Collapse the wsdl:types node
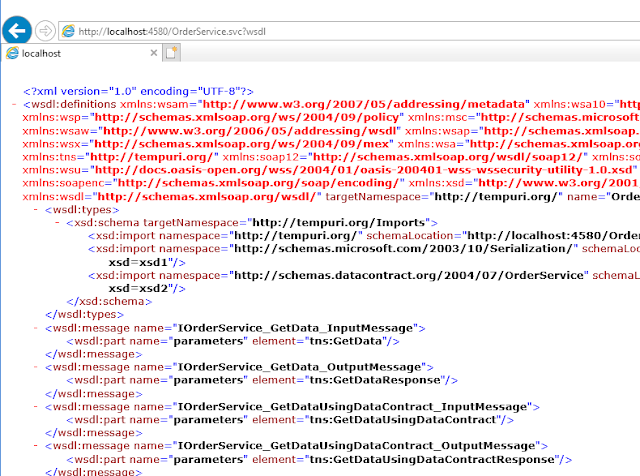The width and height of the screenshot is (640, 476). (36, 210)
